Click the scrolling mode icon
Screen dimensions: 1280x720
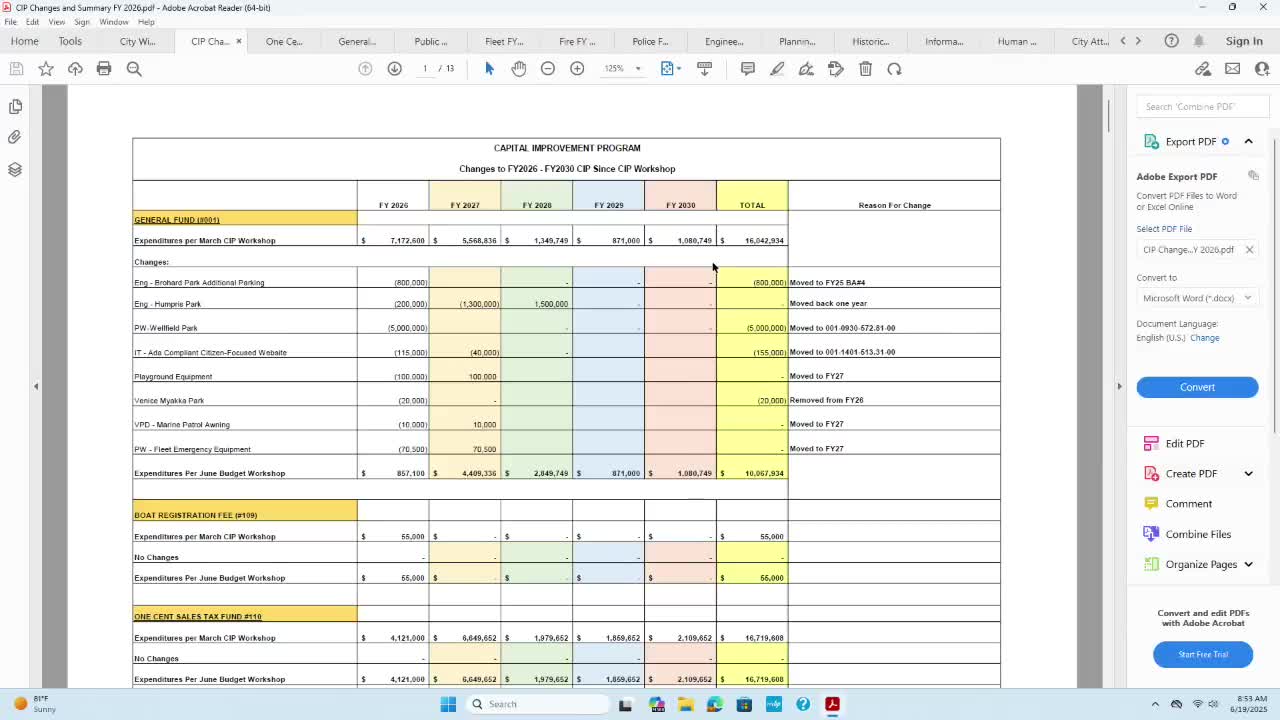[704, 69]
